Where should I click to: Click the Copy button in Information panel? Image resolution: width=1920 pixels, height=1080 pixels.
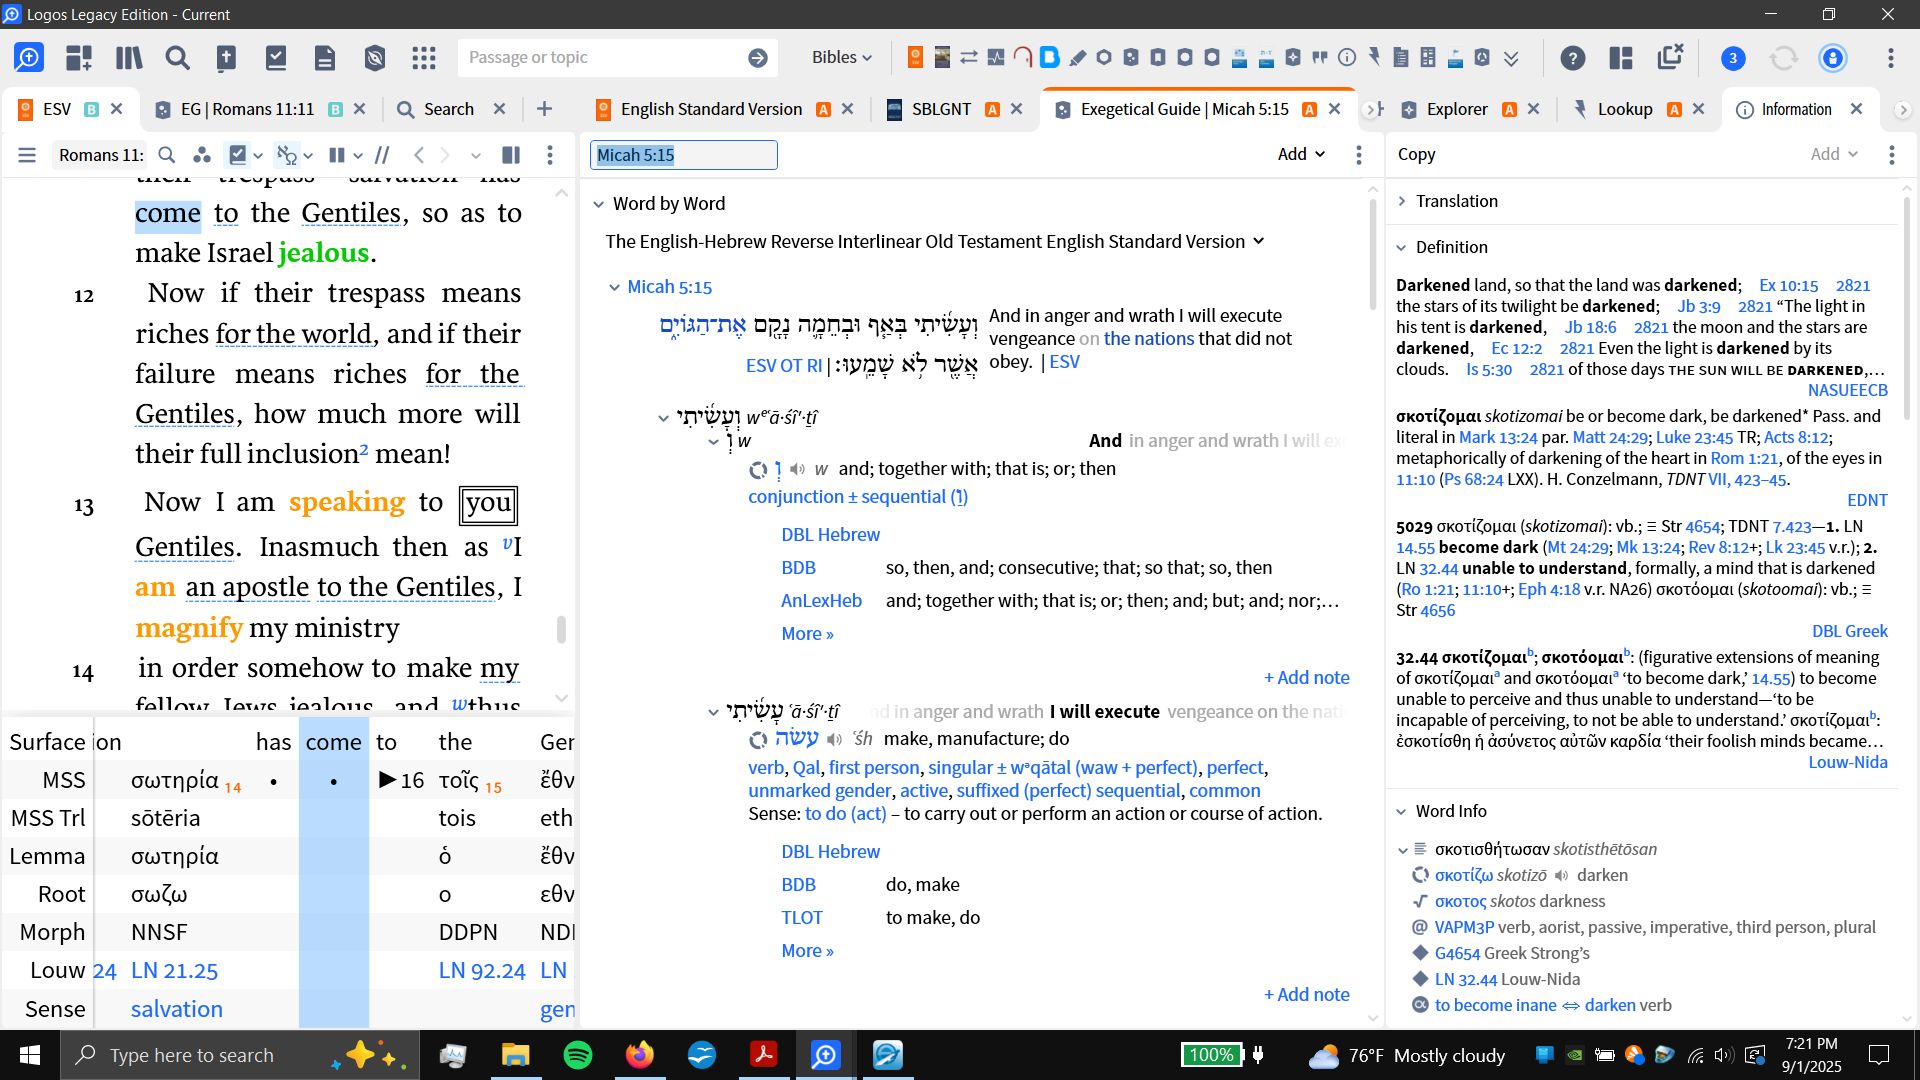pos(1416,154)
